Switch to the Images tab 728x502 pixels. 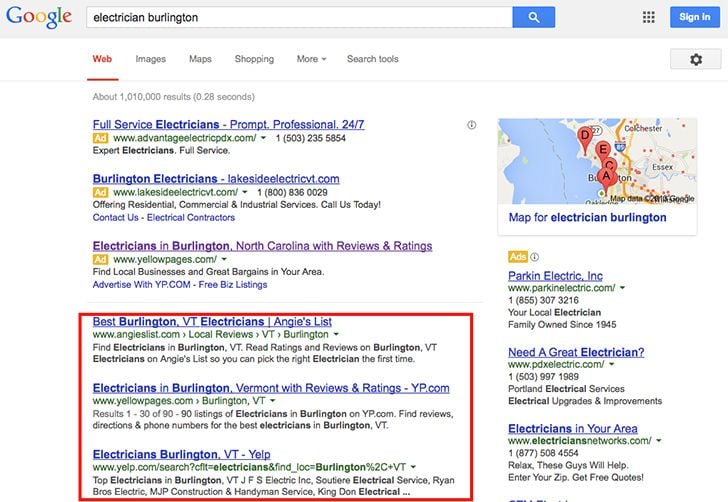click(x=150, y=59)
